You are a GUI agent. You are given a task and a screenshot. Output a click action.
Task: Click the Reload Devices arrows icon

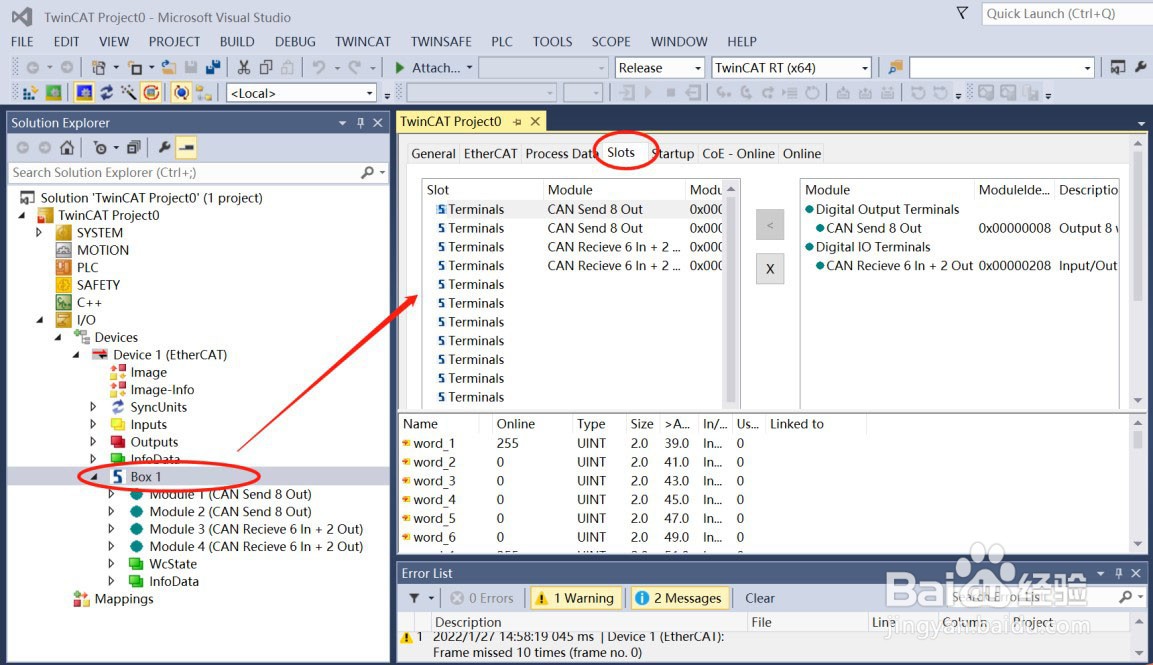coord(107,93)
